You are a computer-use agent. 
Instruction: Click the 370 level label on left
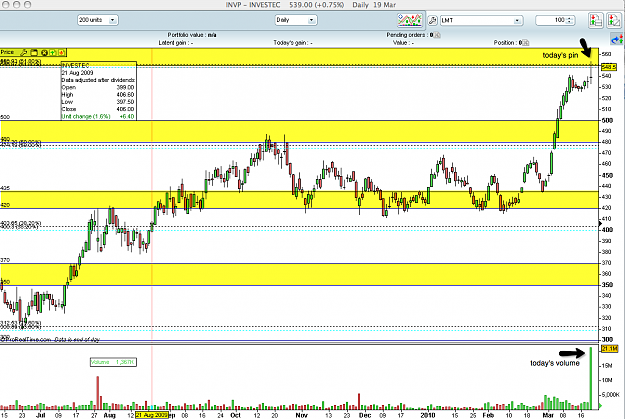[x=5, y=260]
